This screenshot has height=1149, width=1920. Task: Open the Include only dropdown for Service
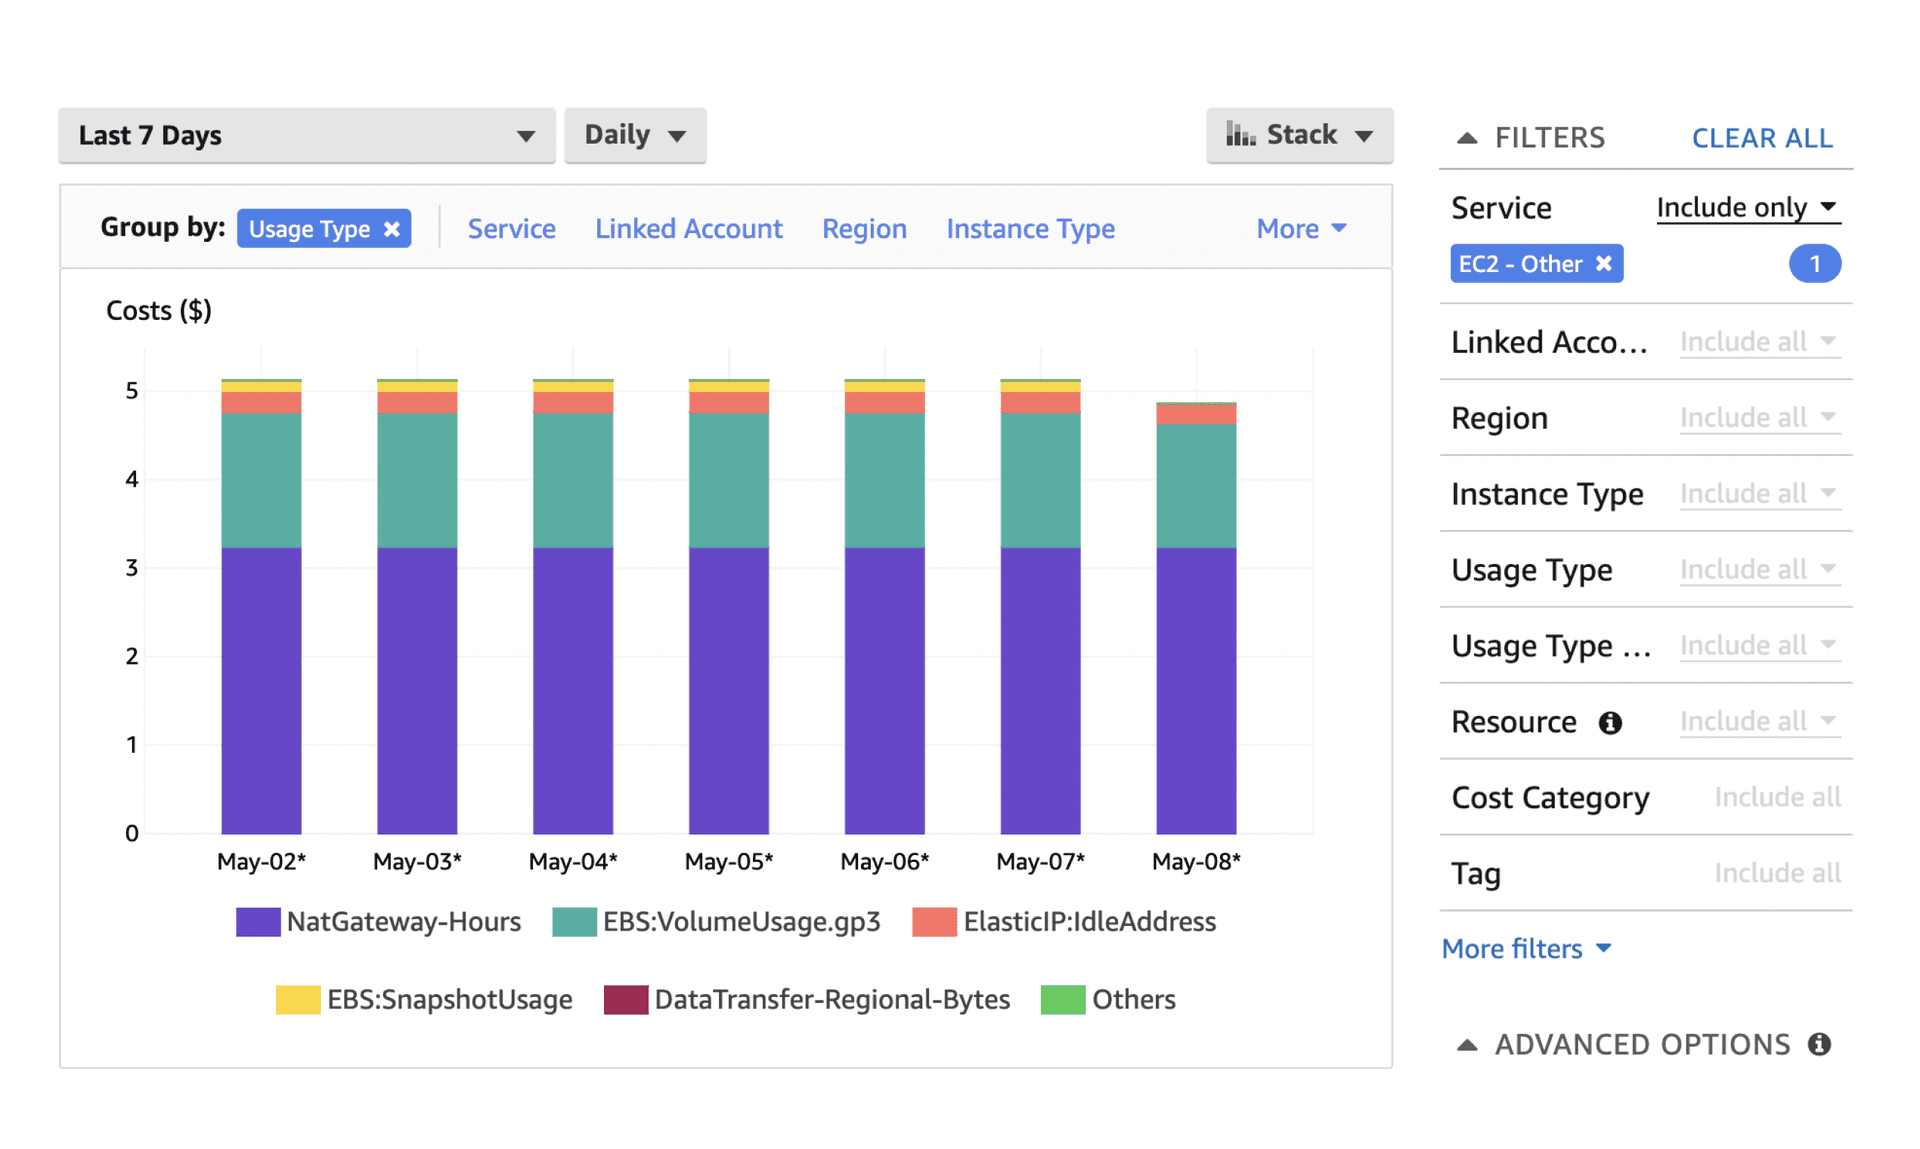coord(1747,207)
